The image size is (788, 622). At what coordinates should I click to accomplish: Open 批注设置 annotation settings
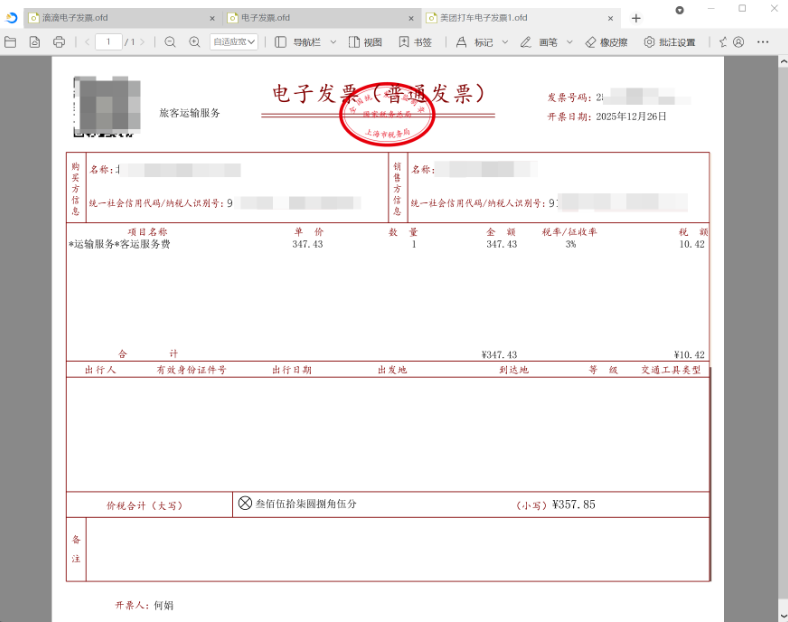tap(669, 42)
